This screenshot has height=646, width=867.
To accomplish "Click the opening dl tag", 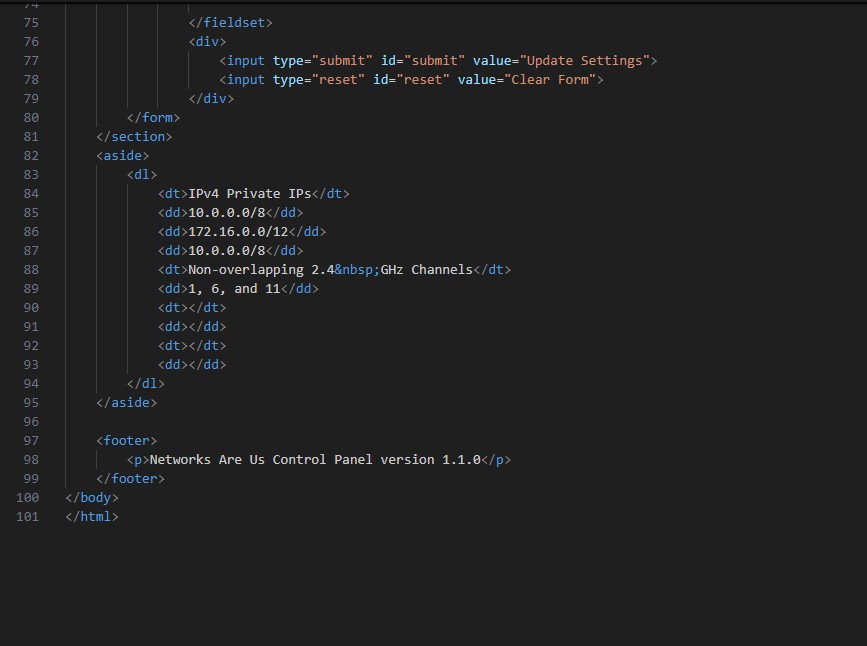I will pos(142,175).
